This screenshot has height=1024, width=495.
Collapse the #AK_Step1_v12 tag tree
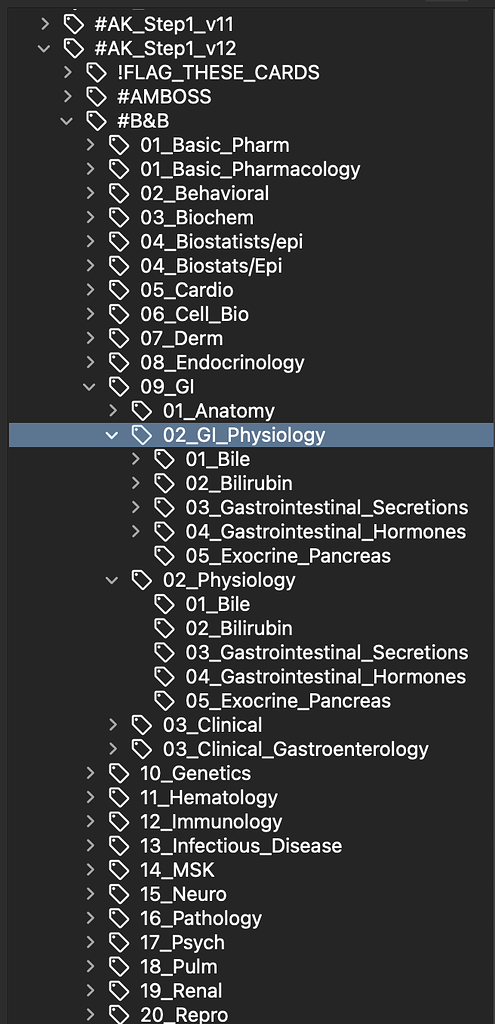coord(44,48)
